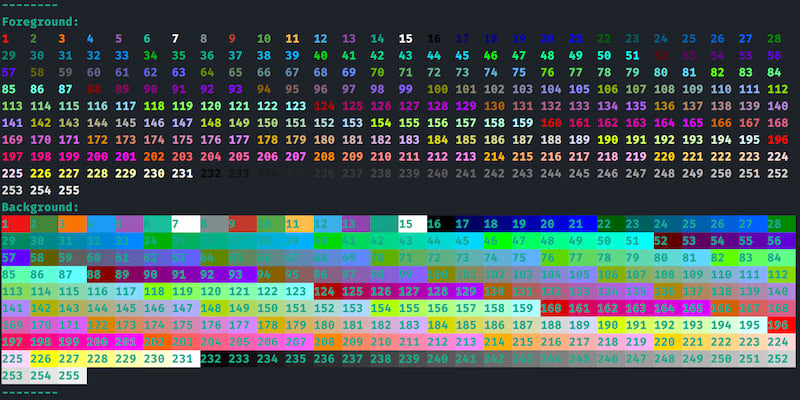
Task: Pick the yellow background swatch 226
Action: coord(44,359)
